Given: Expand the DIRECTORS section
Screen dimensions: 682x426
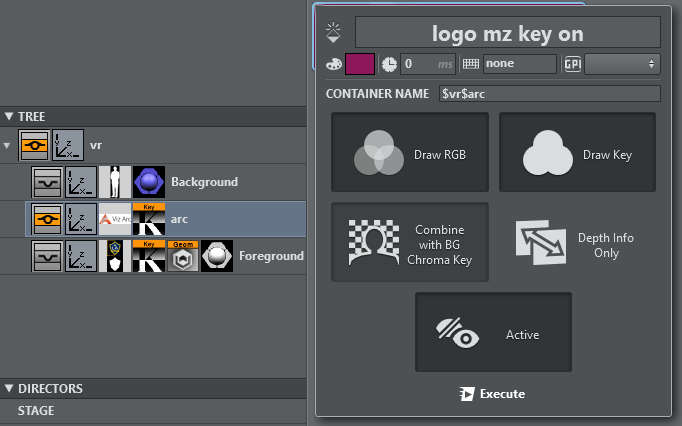Looking at the screenshot, I should pos(9,388).
